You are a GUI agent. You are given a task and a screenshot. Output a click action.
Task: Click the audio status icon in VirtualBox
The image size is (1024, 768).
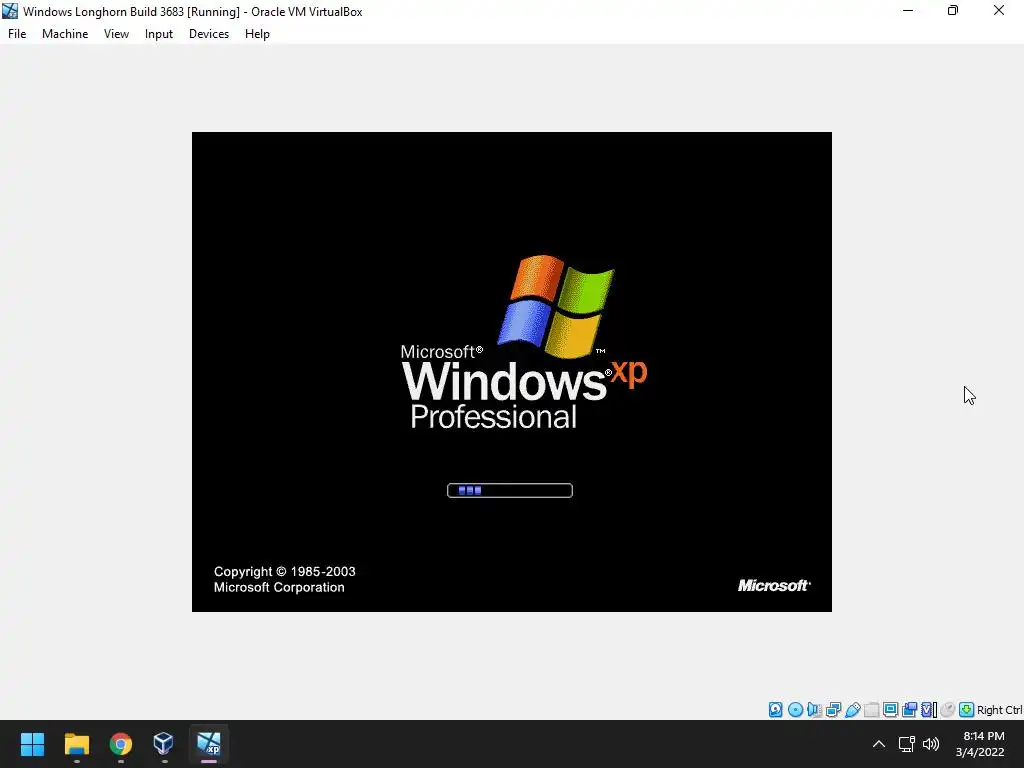tap(814, 710)
